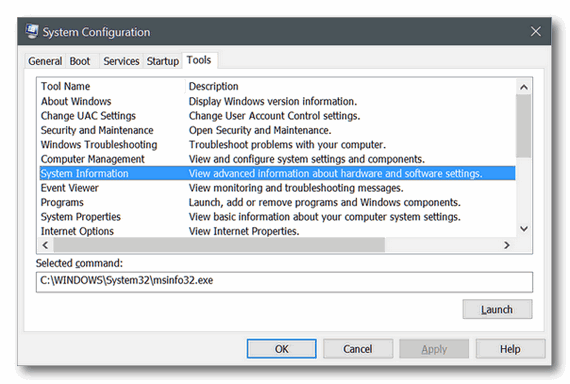Click the horizontal scrollbar left arrow
Screen dimensions: 570x384
[45, 245]
